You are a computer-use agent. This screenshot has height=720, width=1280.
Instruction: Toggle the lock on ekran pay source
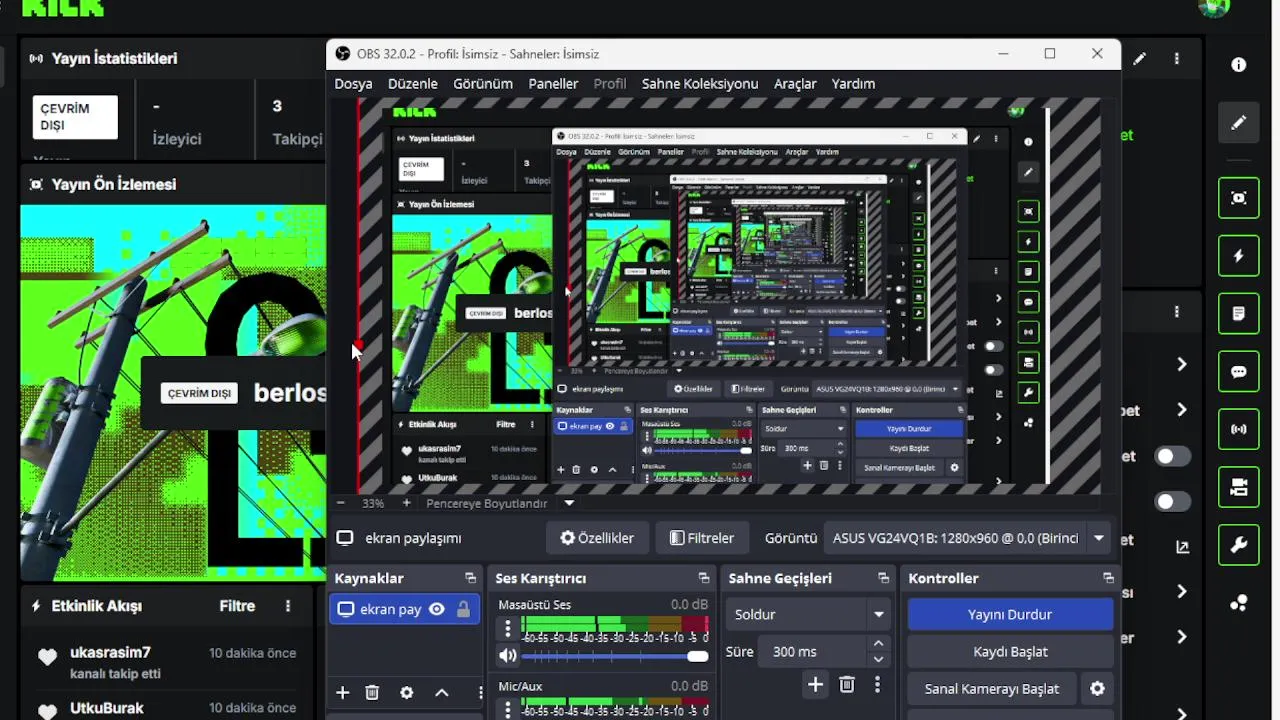[463, 609]
